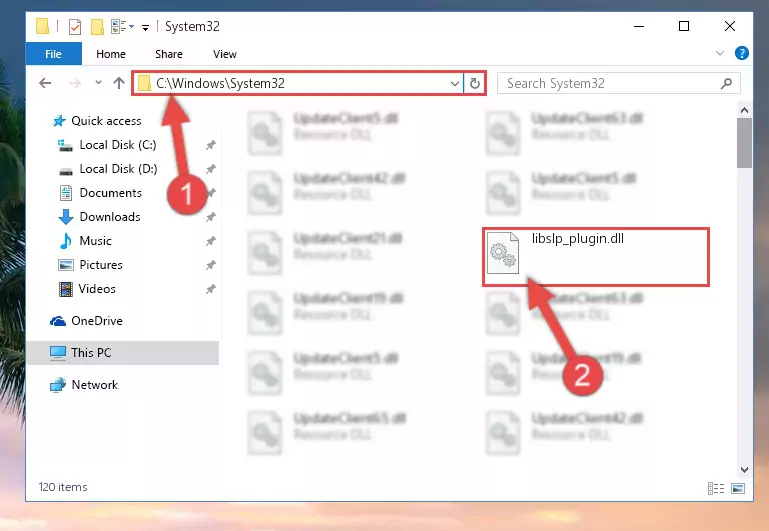Image resolution: width=769 pixels, height=531 pixels.
Task: Click the pin icon beside Videos
Action: pos(210,289)
